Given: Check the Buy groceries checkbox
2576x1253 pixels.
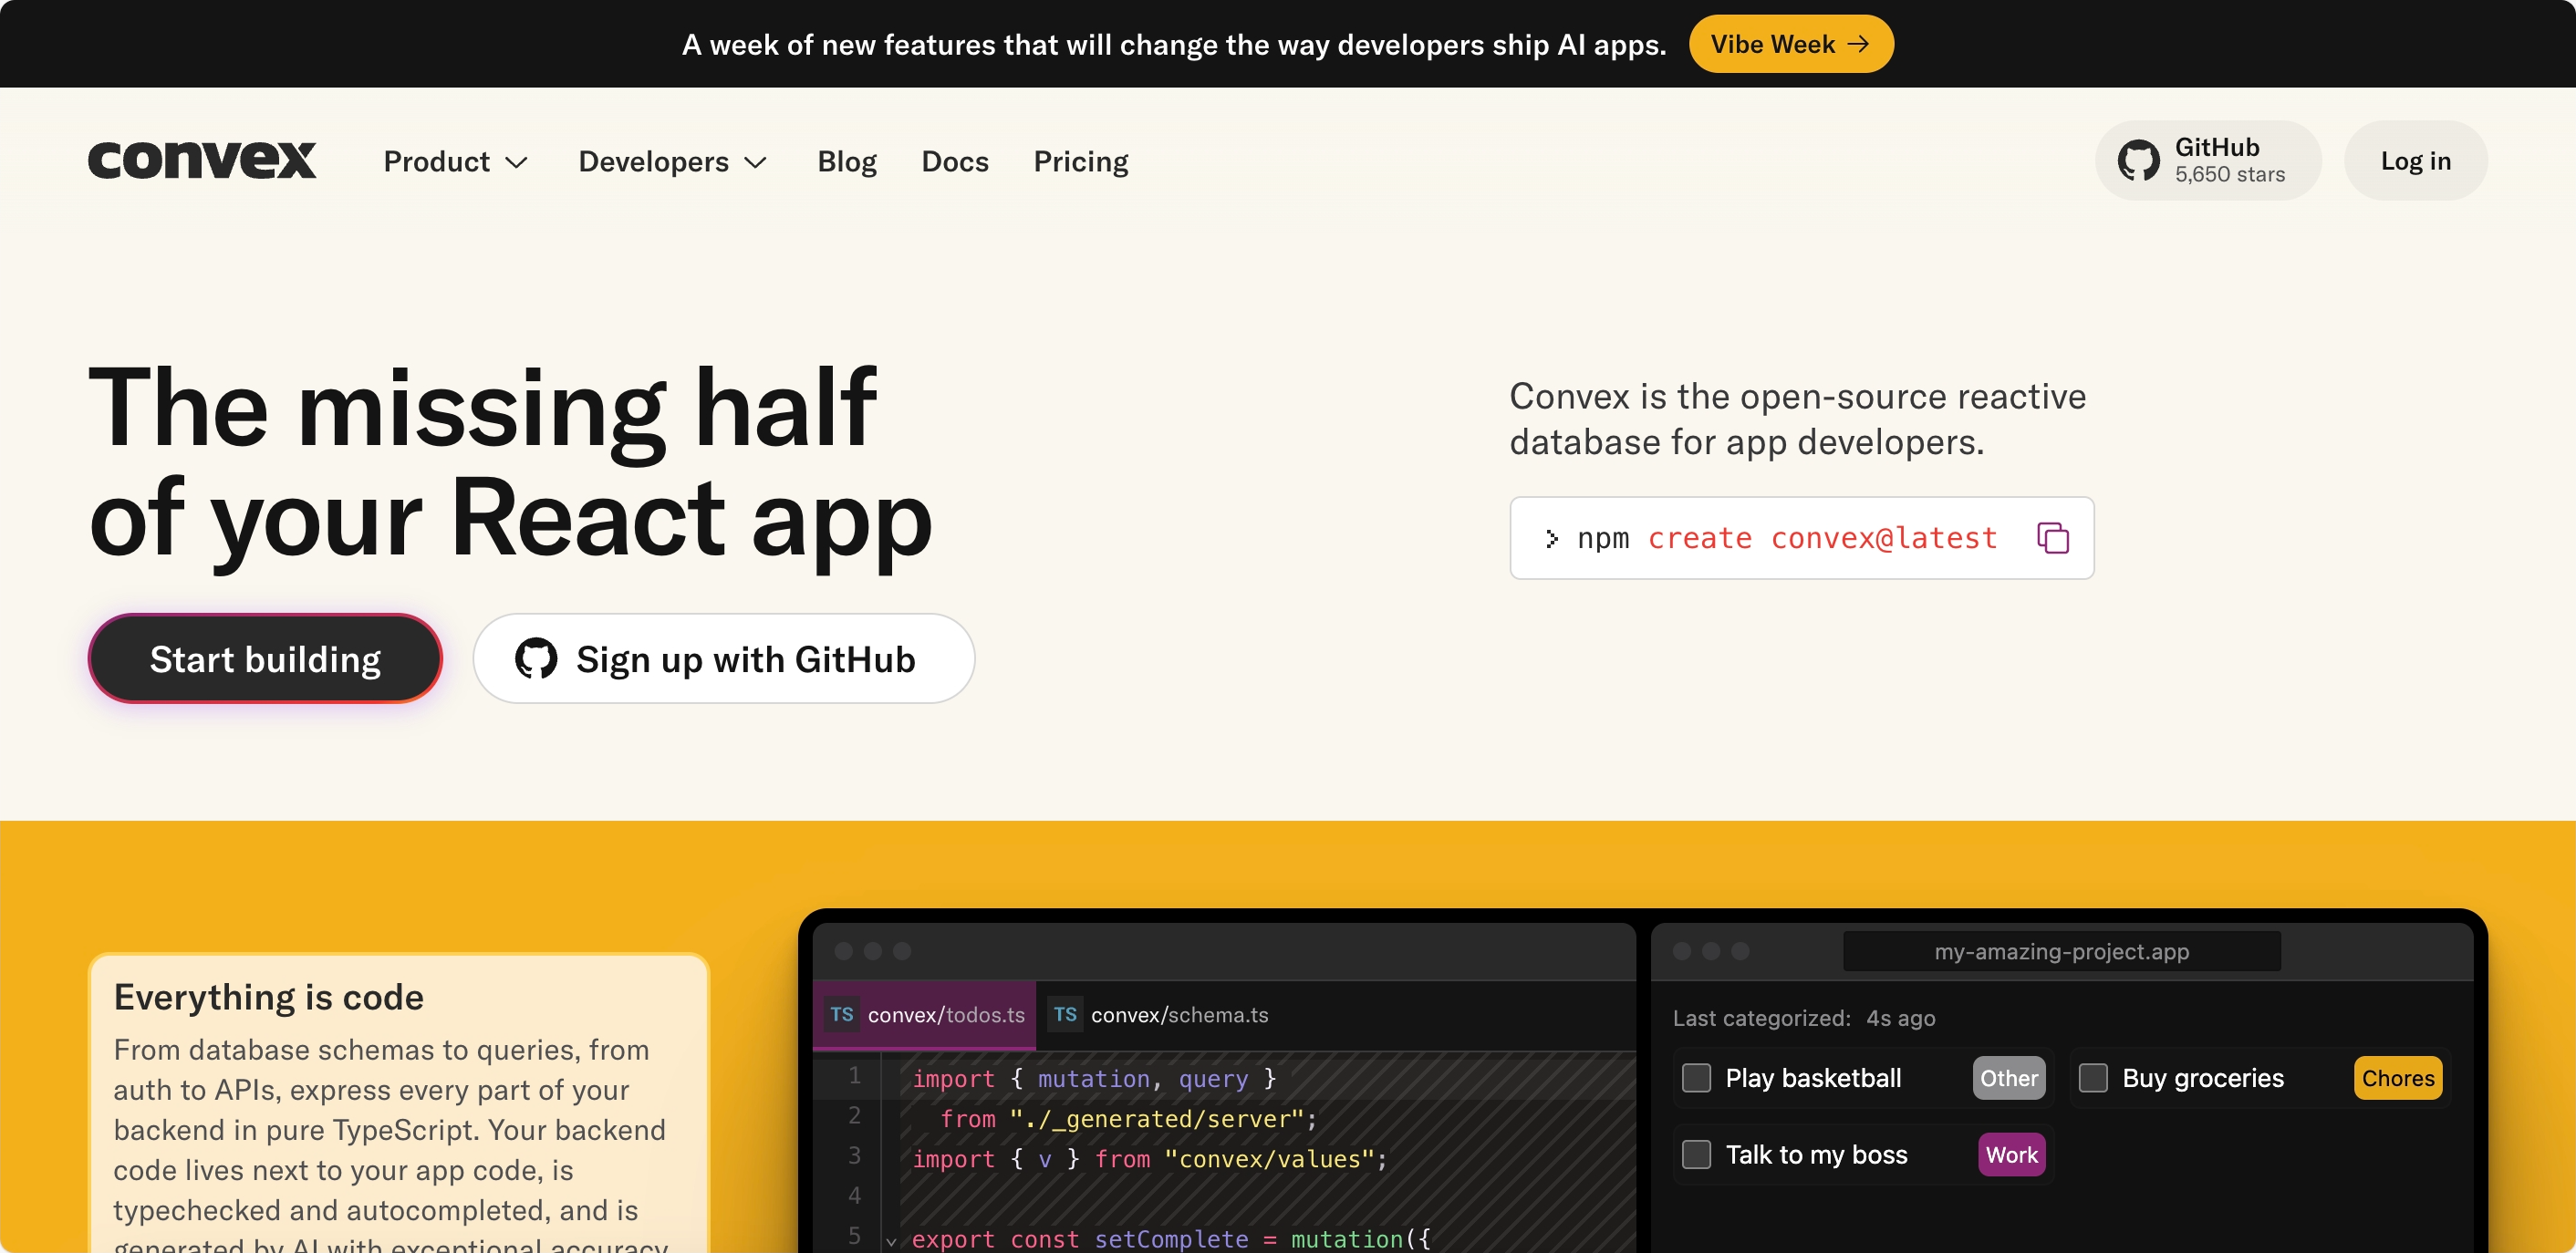Looking at the screenshot, I should click(2093, 1078).
